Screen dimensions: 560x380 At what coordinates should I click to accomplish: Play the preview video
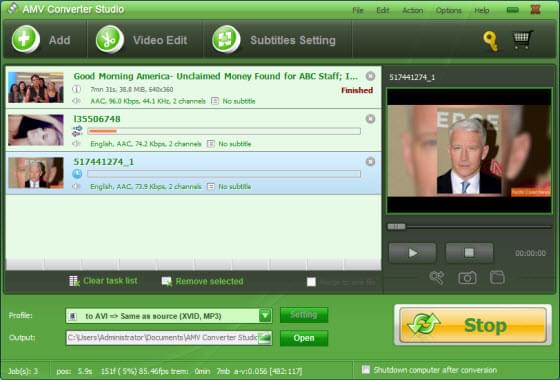412,253
